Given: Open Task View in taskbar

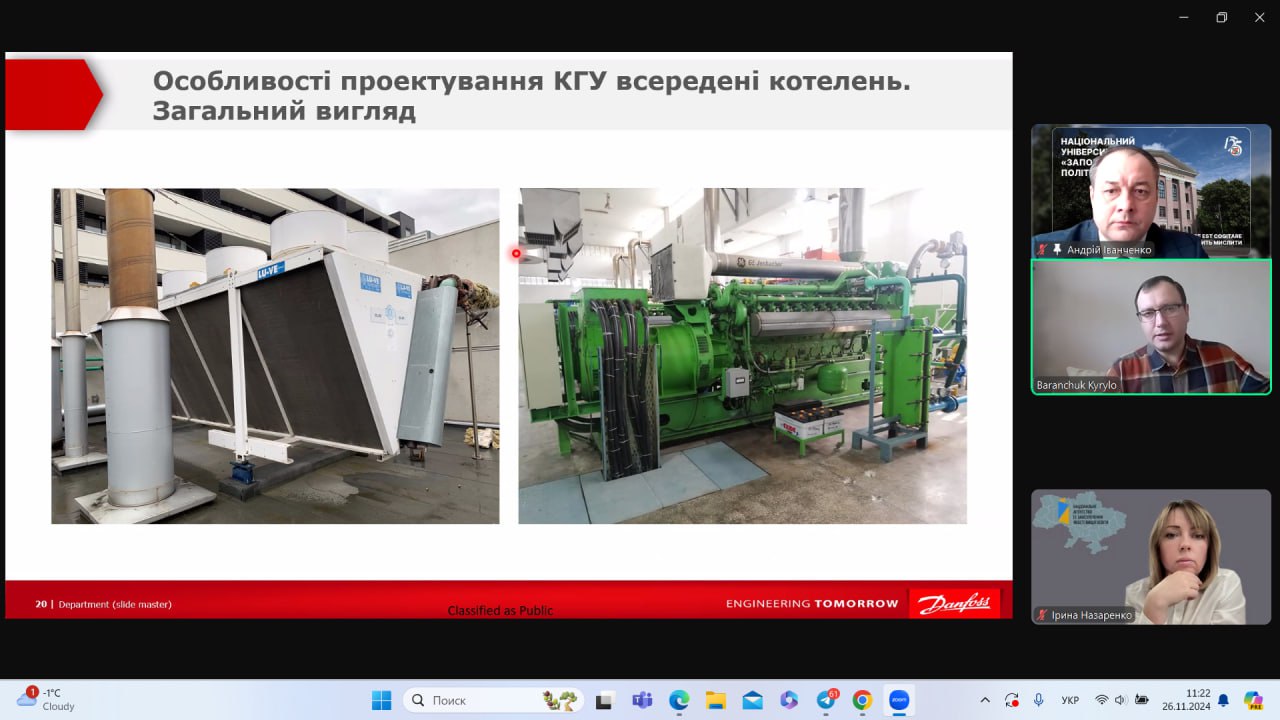Looking at the screenshot, I should tap(604, 700).
